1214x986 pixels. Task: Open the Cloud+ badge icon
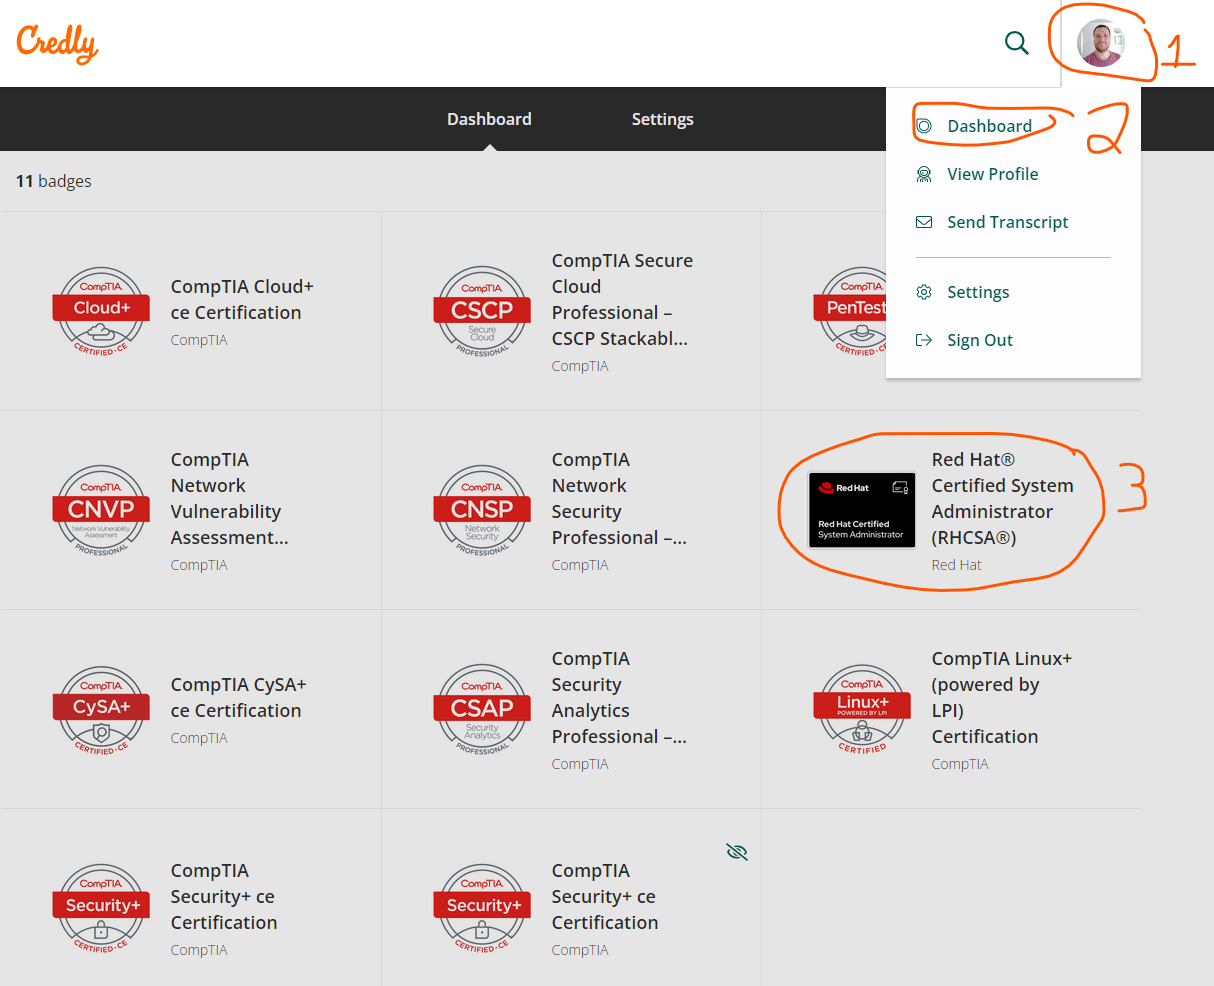tap(101, 312)
